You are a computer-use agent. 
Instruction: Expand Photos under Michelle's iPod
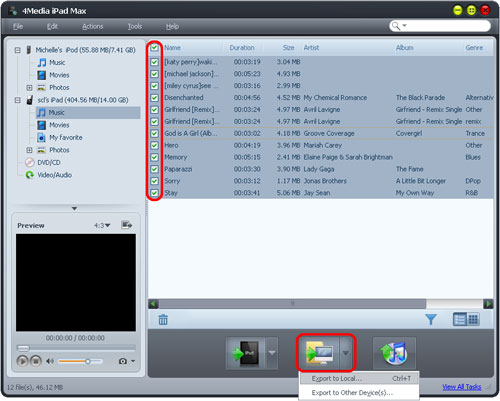pos(29,88)
